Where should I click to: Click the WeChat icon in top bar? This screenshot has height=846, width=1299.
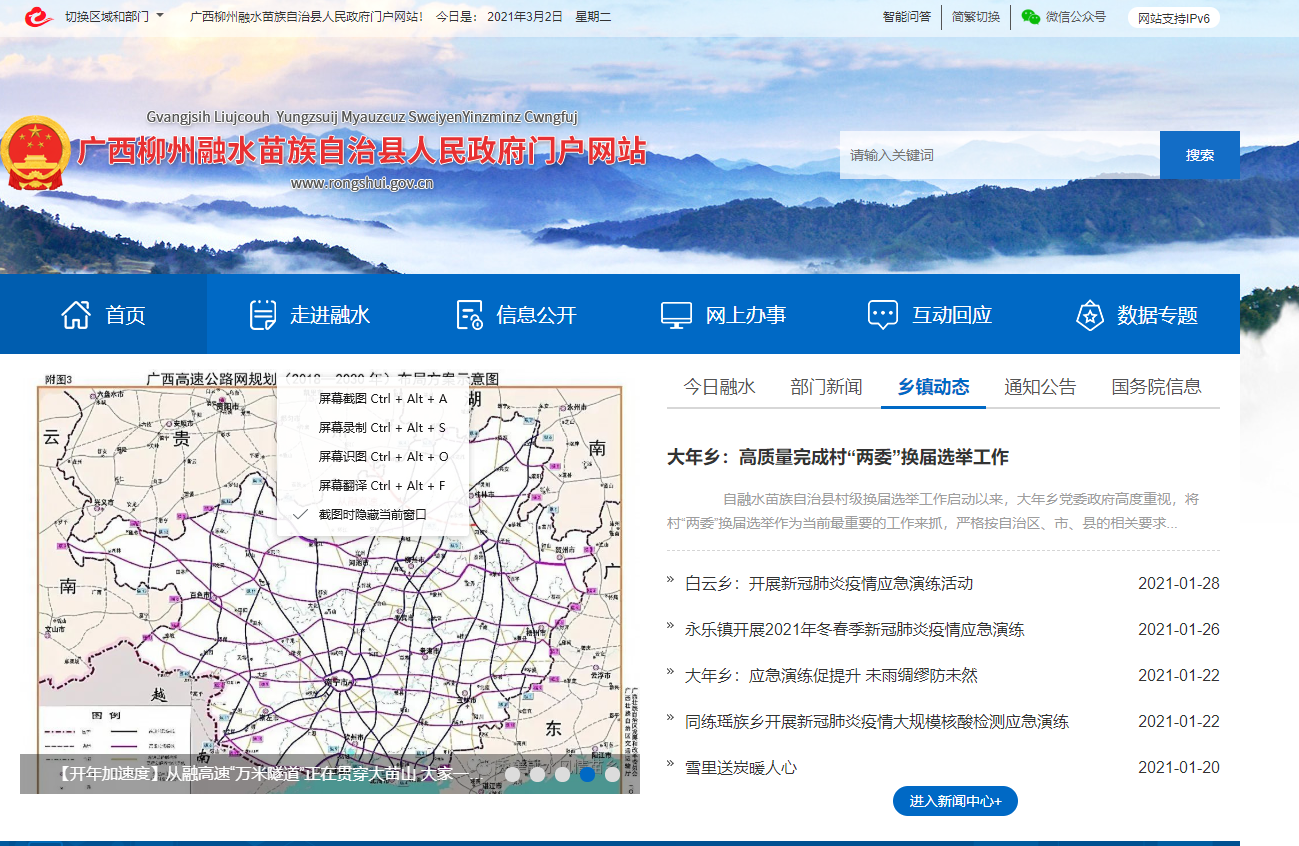1030,17
